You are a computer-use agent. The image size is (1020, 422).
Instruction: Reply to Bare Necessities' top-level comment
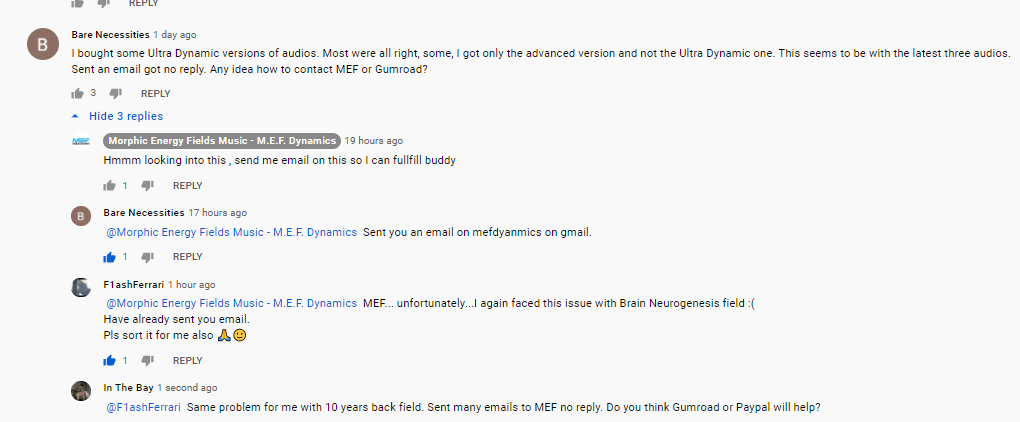155,94
